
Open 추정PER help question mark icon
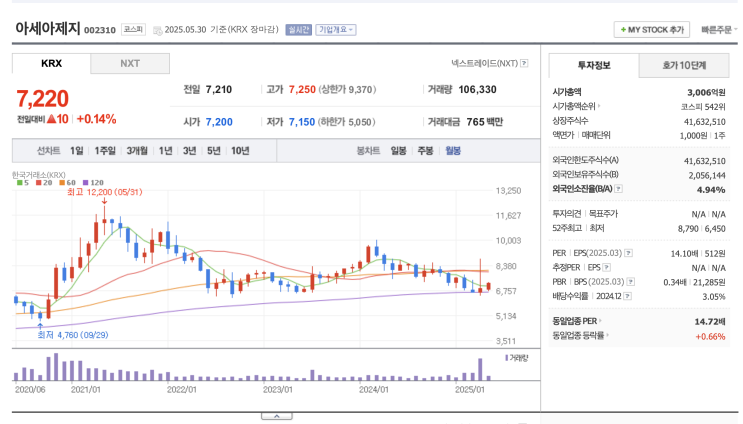(x=607, y=267)
